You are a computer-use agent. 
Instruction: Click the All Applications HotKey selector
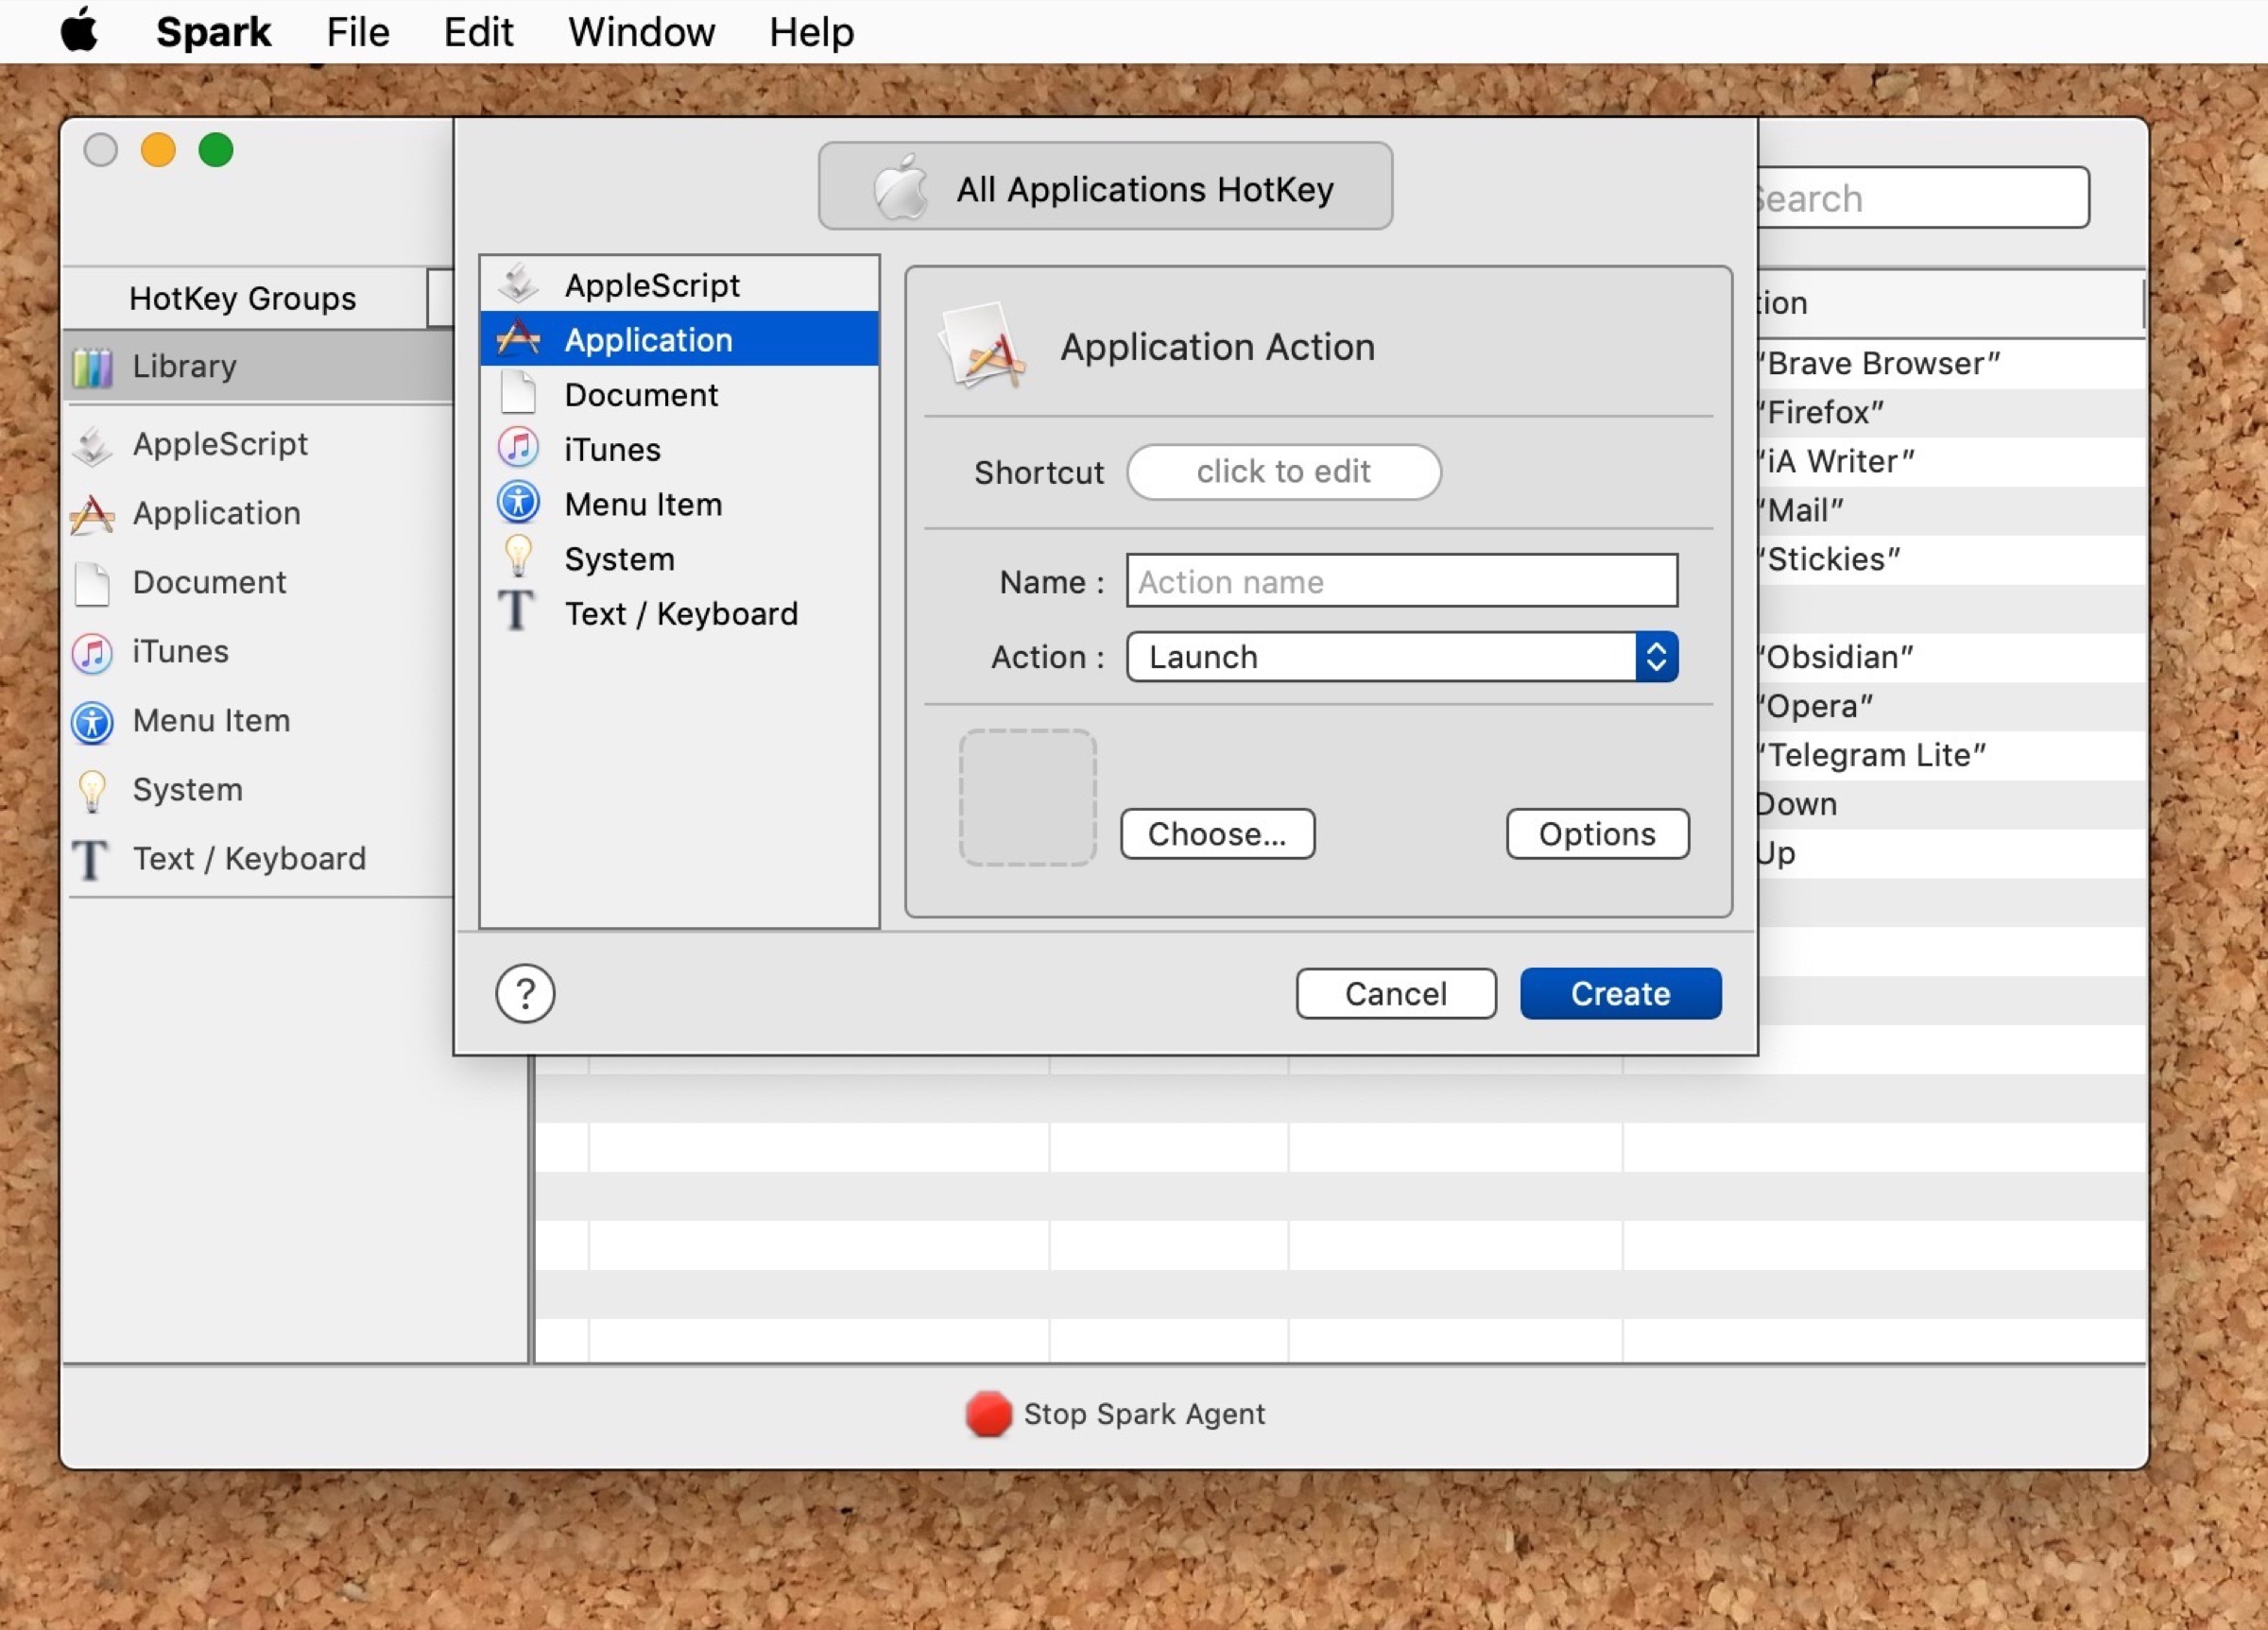click(1104, 188)
